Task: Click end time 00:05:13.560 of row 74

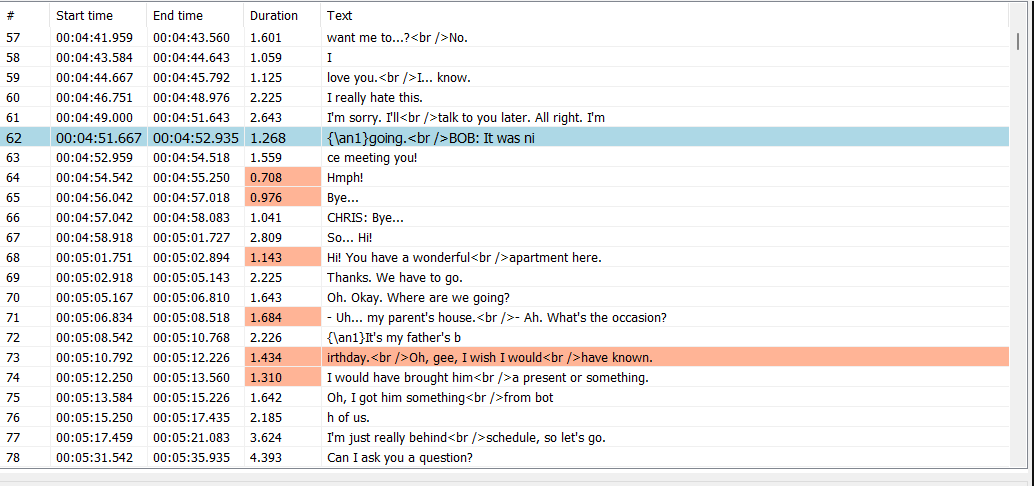Action: point(192,378)
